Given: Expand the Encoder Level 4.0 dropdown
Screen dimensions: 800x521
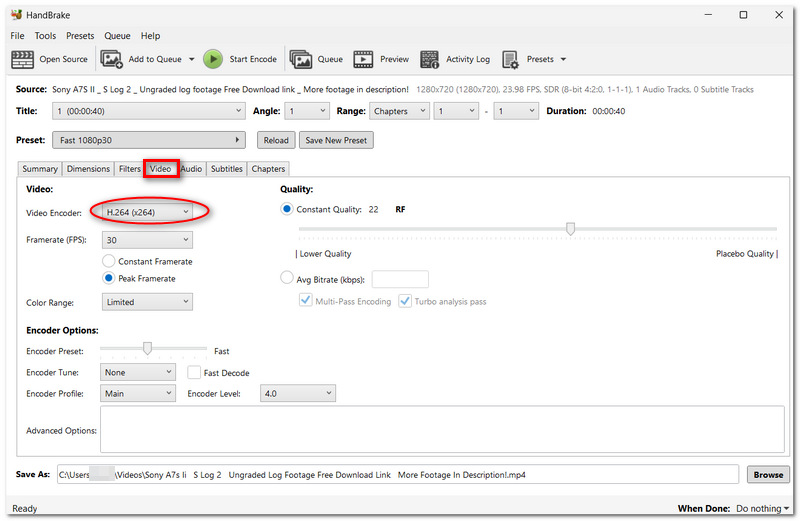Looking at the screenshot, I should point(298,393).
